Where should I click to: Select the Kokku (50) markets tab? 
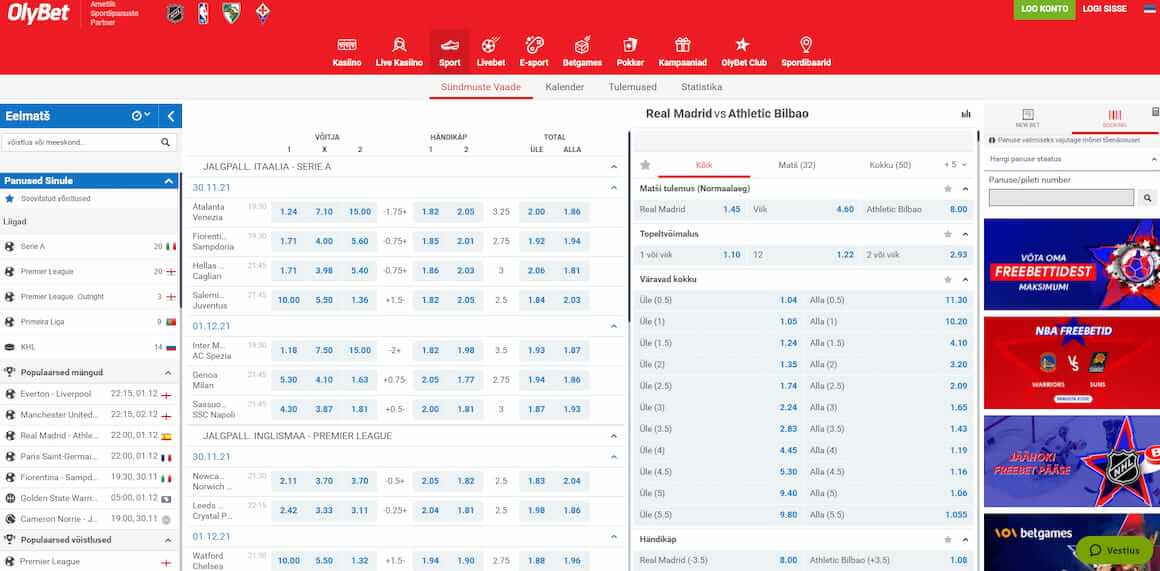[x=890, y=165]
